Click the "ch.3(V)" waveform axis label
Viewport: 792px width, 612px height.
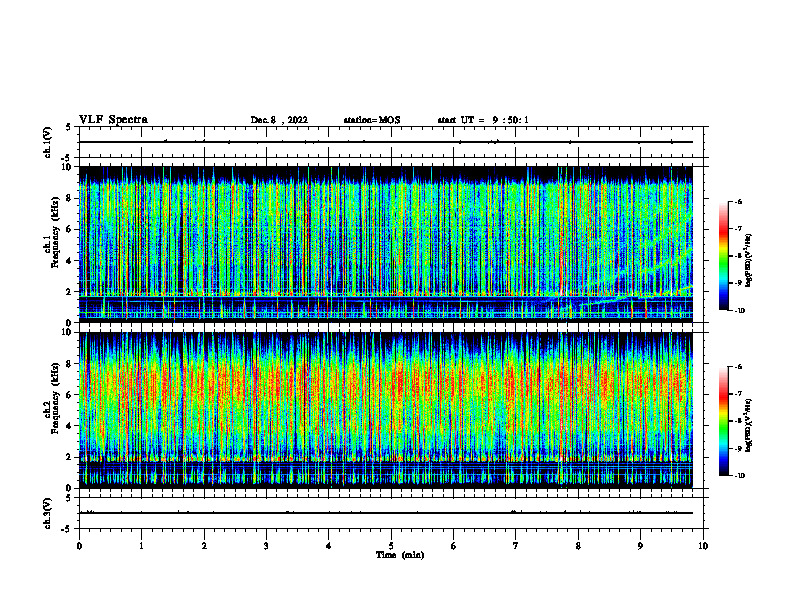tap(48, 513)
